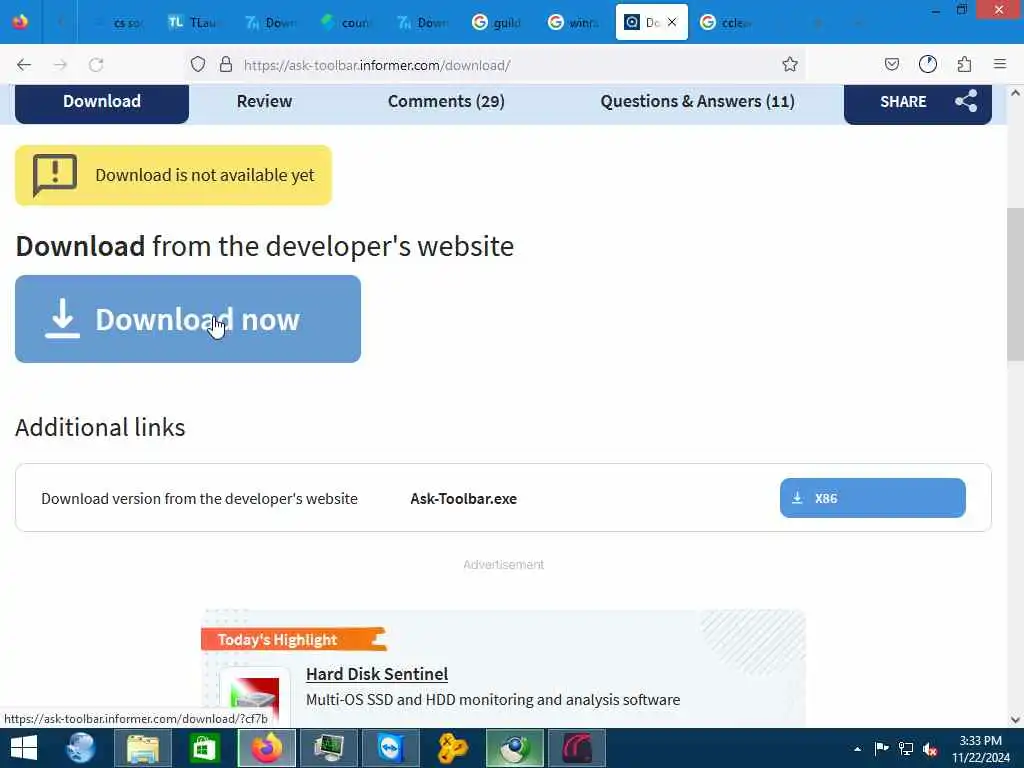This screenshot has width=1024, height=768.
Task: Click the share icon next to SHARE
Action: coord(966,101)
